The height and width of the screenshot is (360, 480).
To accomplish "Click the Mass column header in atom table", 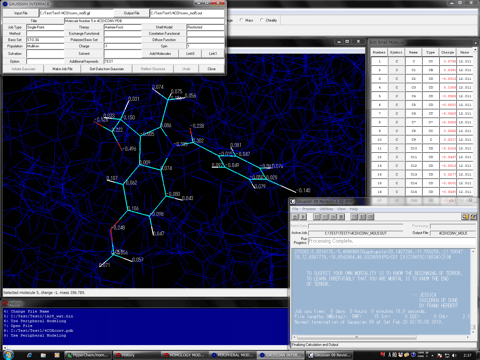I will (465, 52).
